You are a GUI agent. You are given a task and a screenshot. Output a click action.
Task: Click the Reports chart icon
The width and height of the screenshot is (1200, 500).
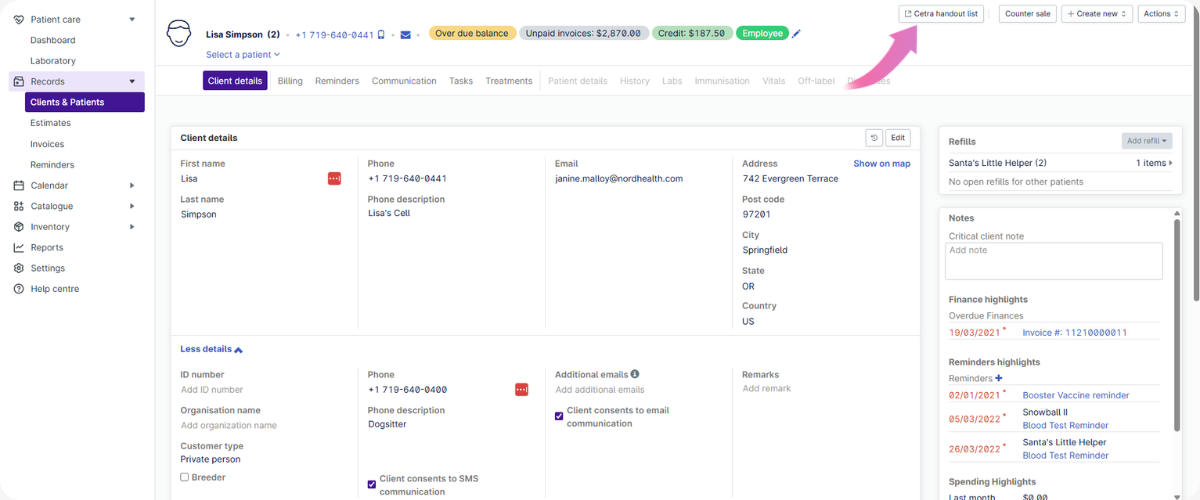click(19, 248)
